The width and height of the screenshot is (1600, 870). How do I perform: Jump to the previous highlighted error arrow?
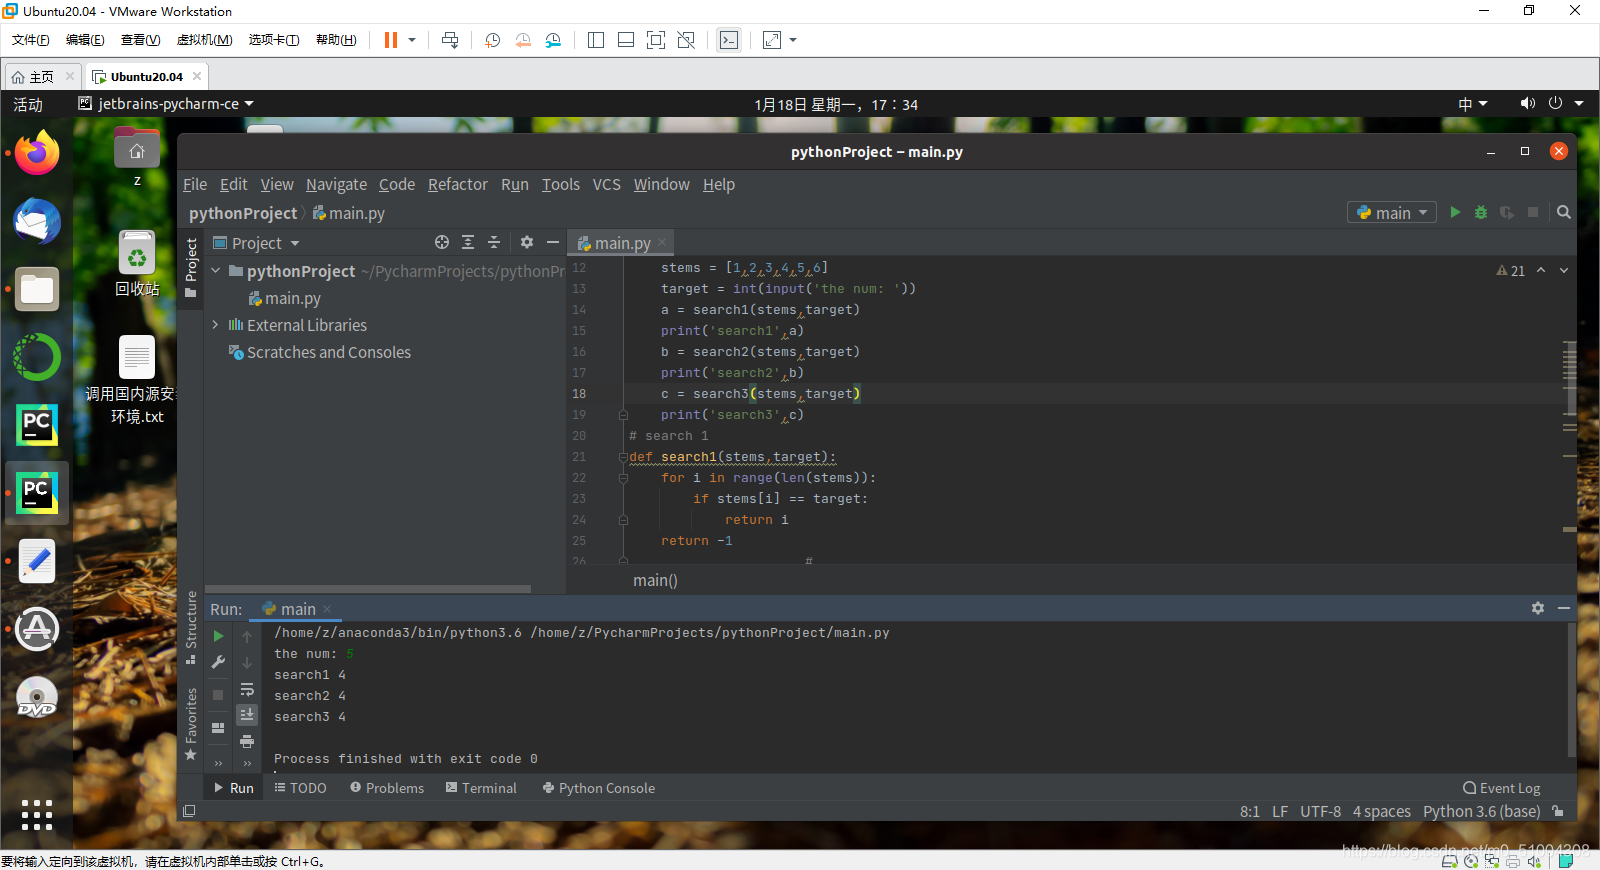click(x=1541, y=270)
